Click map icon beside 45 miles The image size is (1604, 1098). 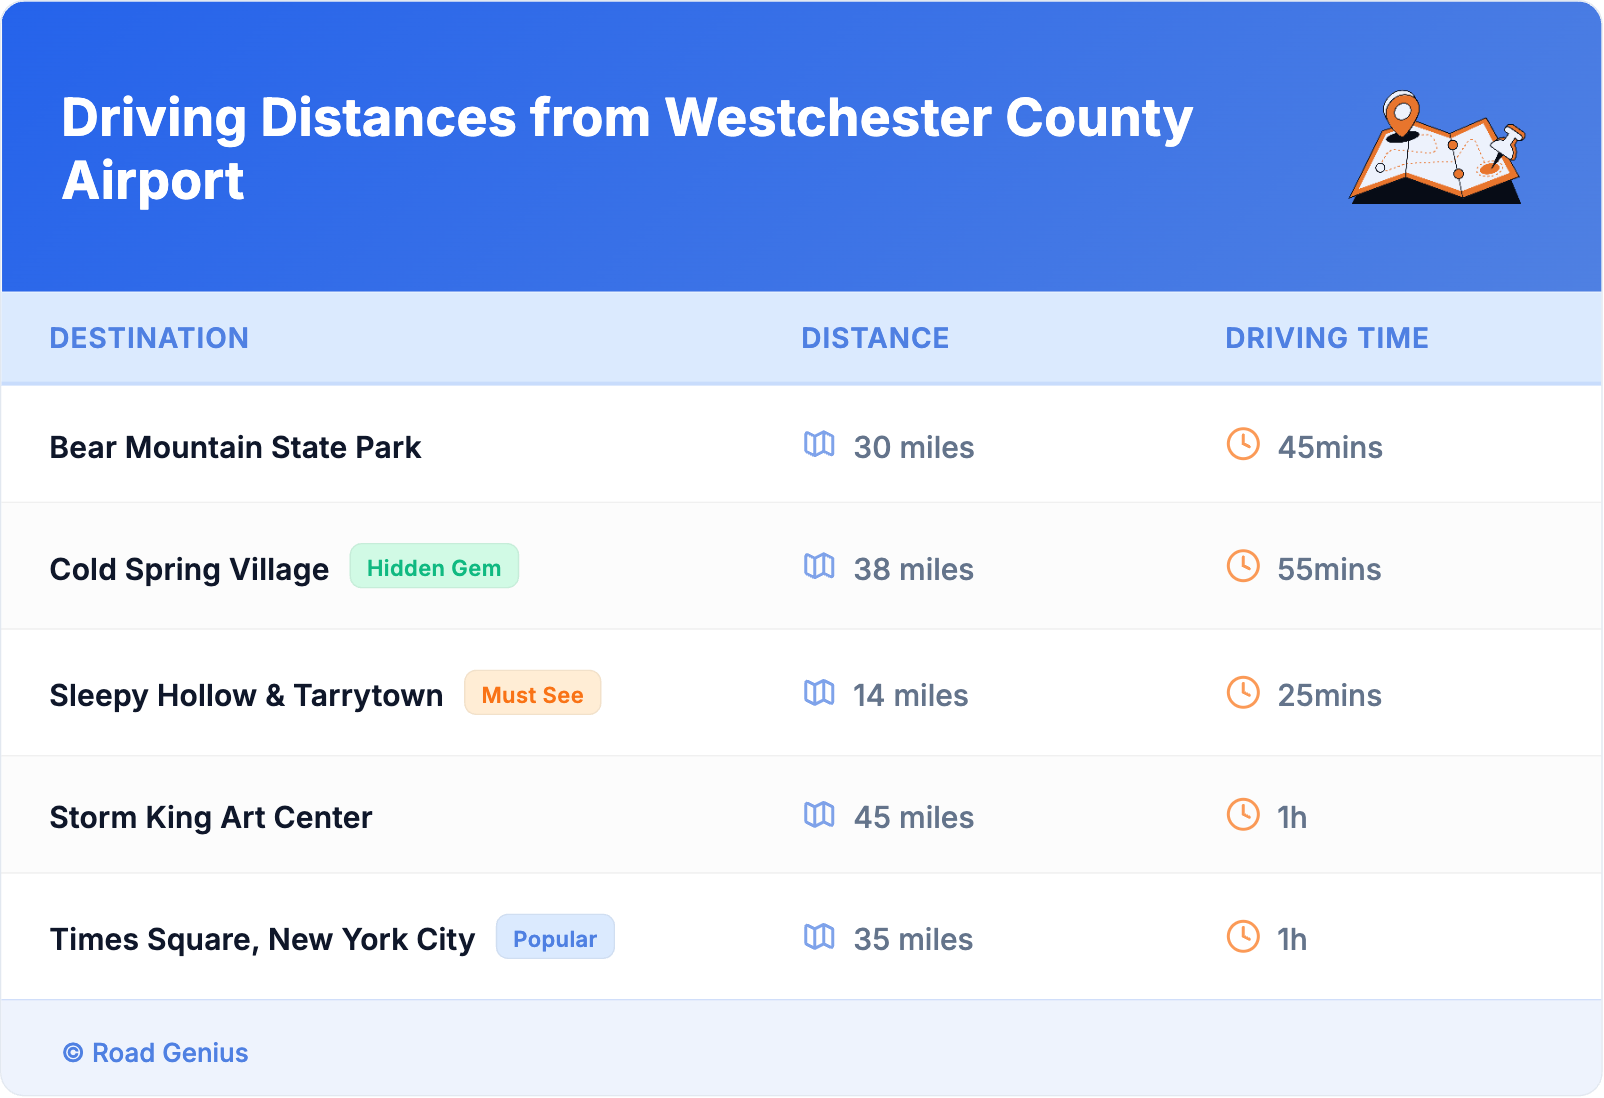click(x=819, y=814)
